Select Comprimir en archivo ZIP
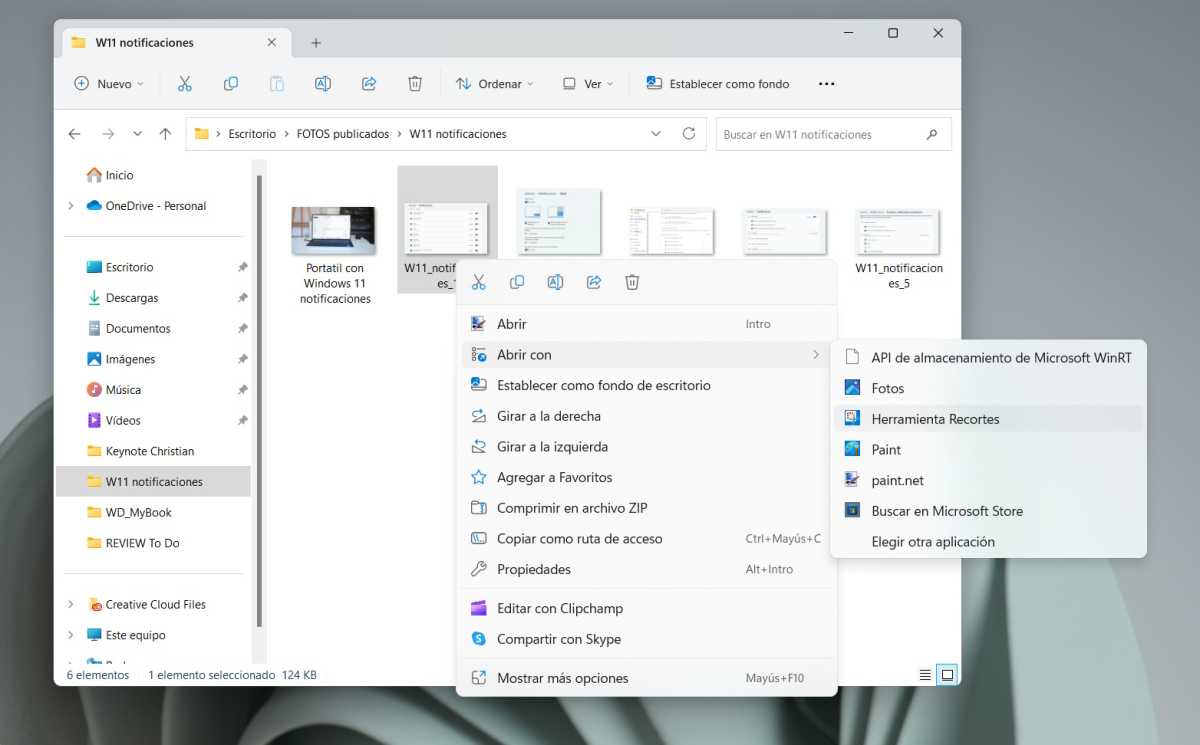This screenshot has height=745, width=1200. pos(646,508)
